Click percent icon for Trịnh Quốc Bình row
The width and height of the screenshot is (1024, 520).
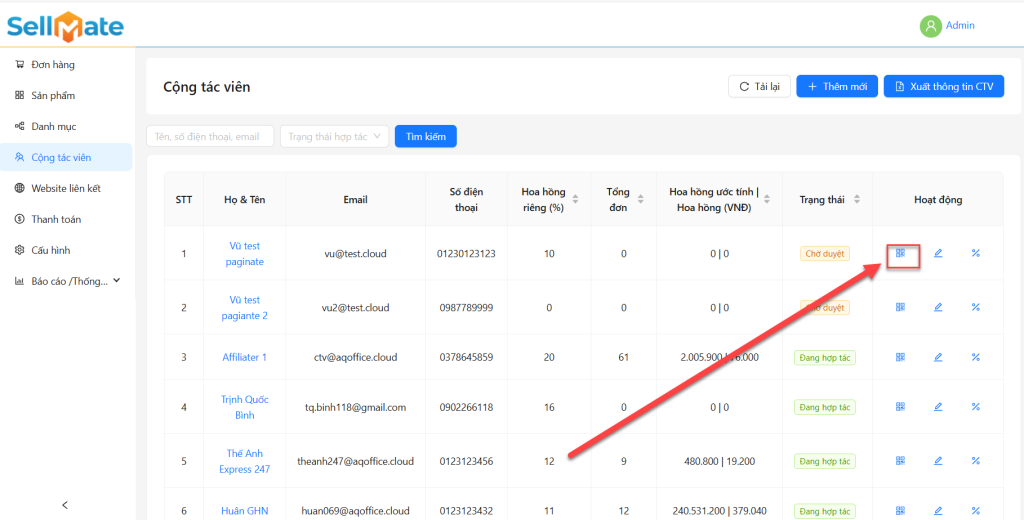975,407
